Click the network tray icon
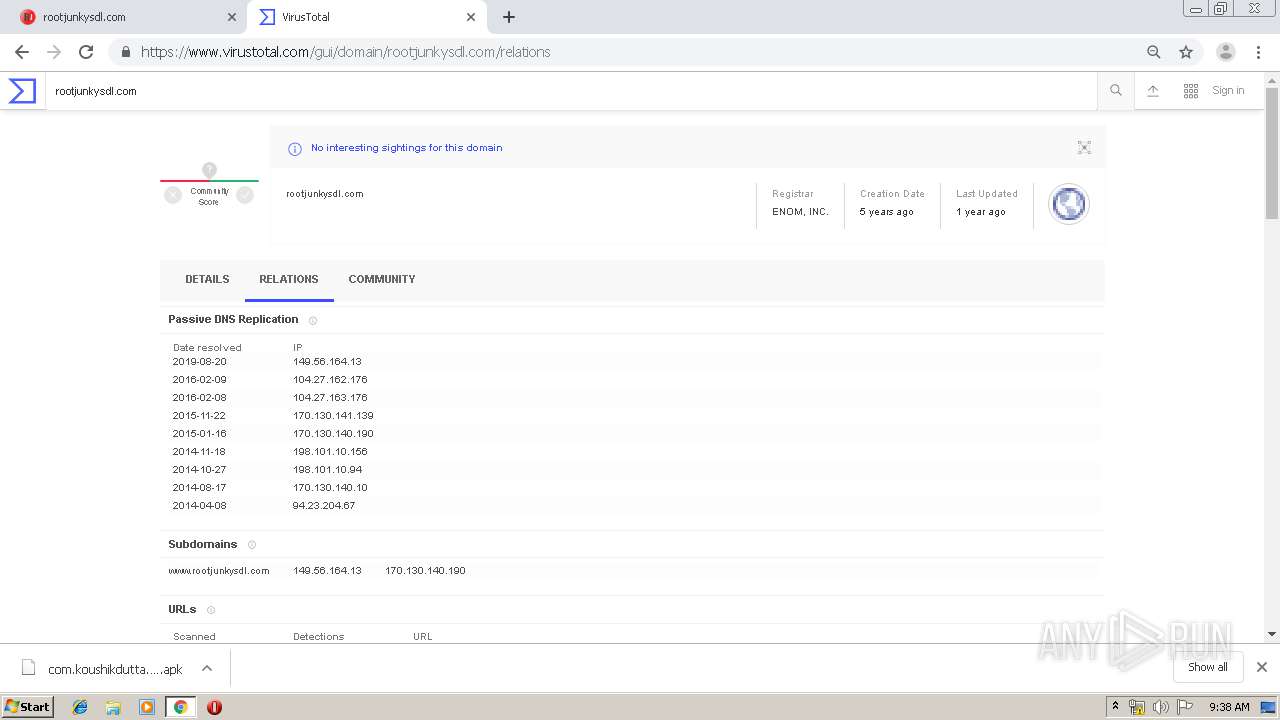The height and width of the screenshot is (720, 1280). click(x=1136, y=707)
